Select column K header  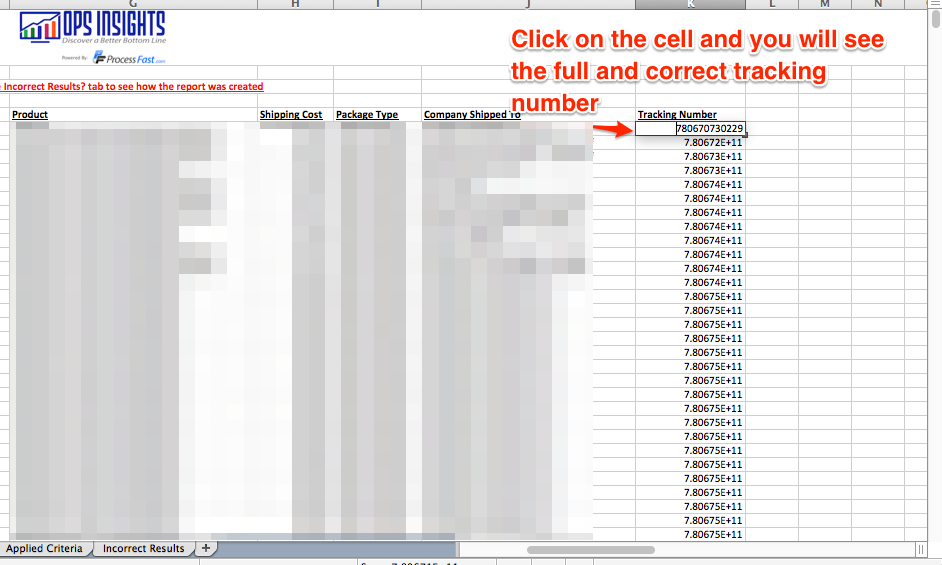pos(690,4)
